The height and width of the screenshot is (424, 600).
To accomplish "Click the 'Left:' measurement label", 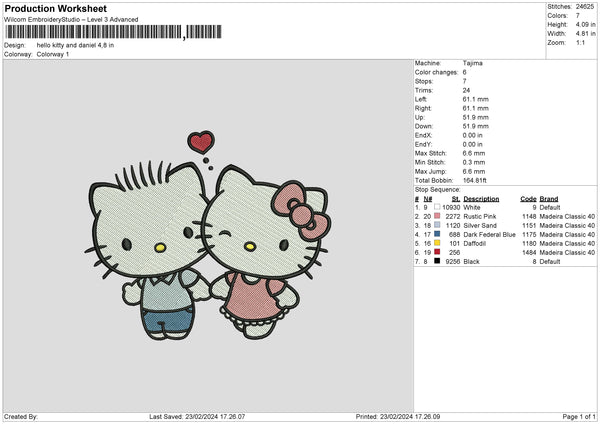I will [x=421, y=99].
